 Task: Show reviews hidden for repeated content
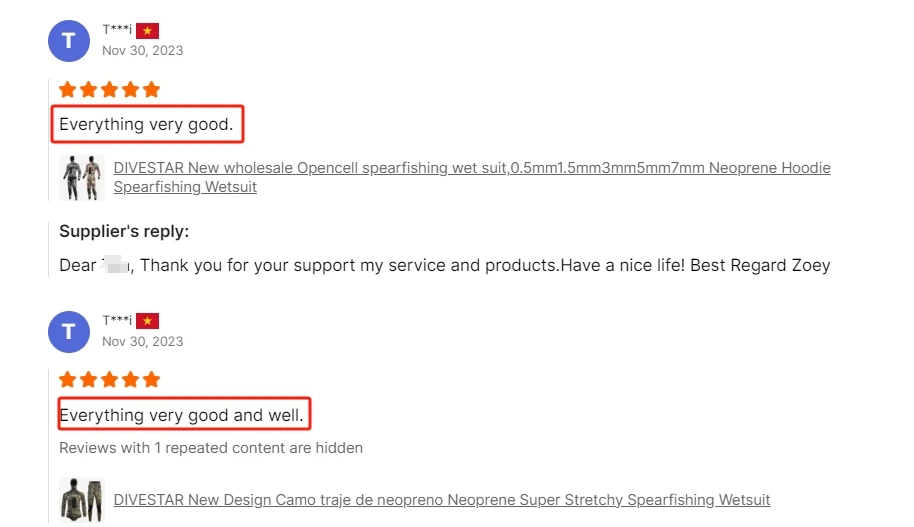211,448
